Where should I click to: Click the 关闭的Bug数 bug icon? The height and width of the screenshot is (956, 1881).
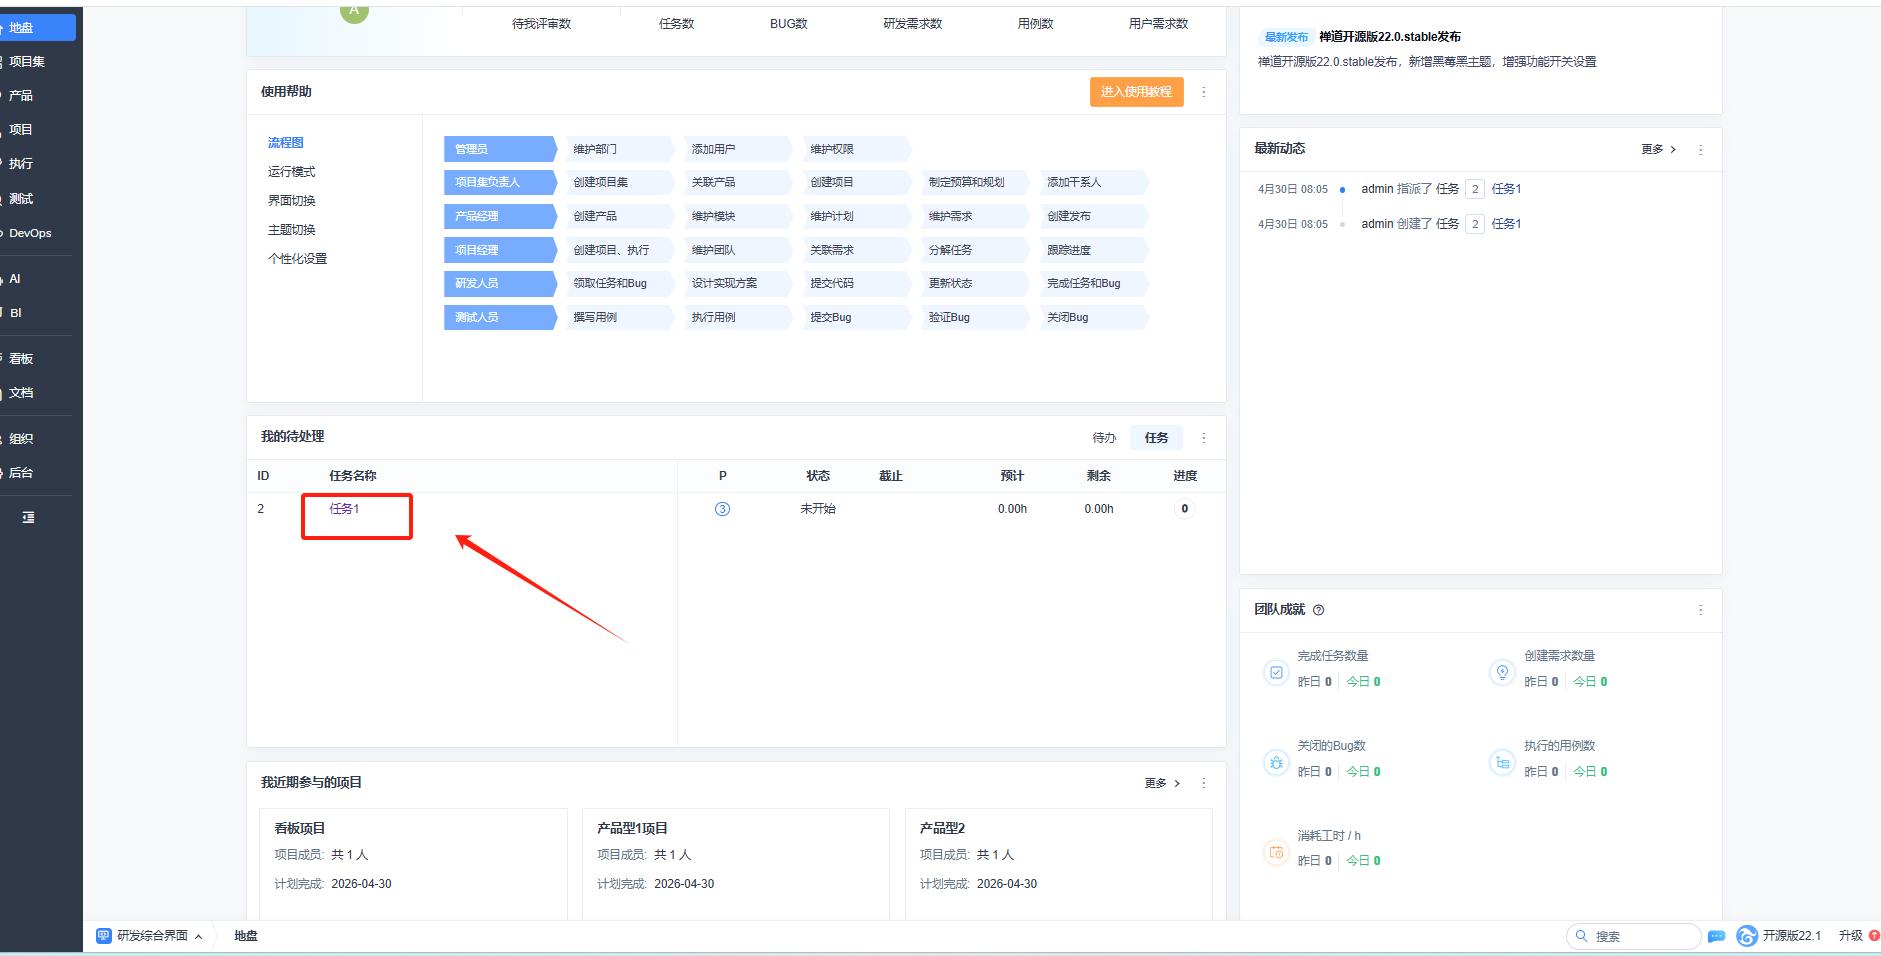[x=1276, y=762]
